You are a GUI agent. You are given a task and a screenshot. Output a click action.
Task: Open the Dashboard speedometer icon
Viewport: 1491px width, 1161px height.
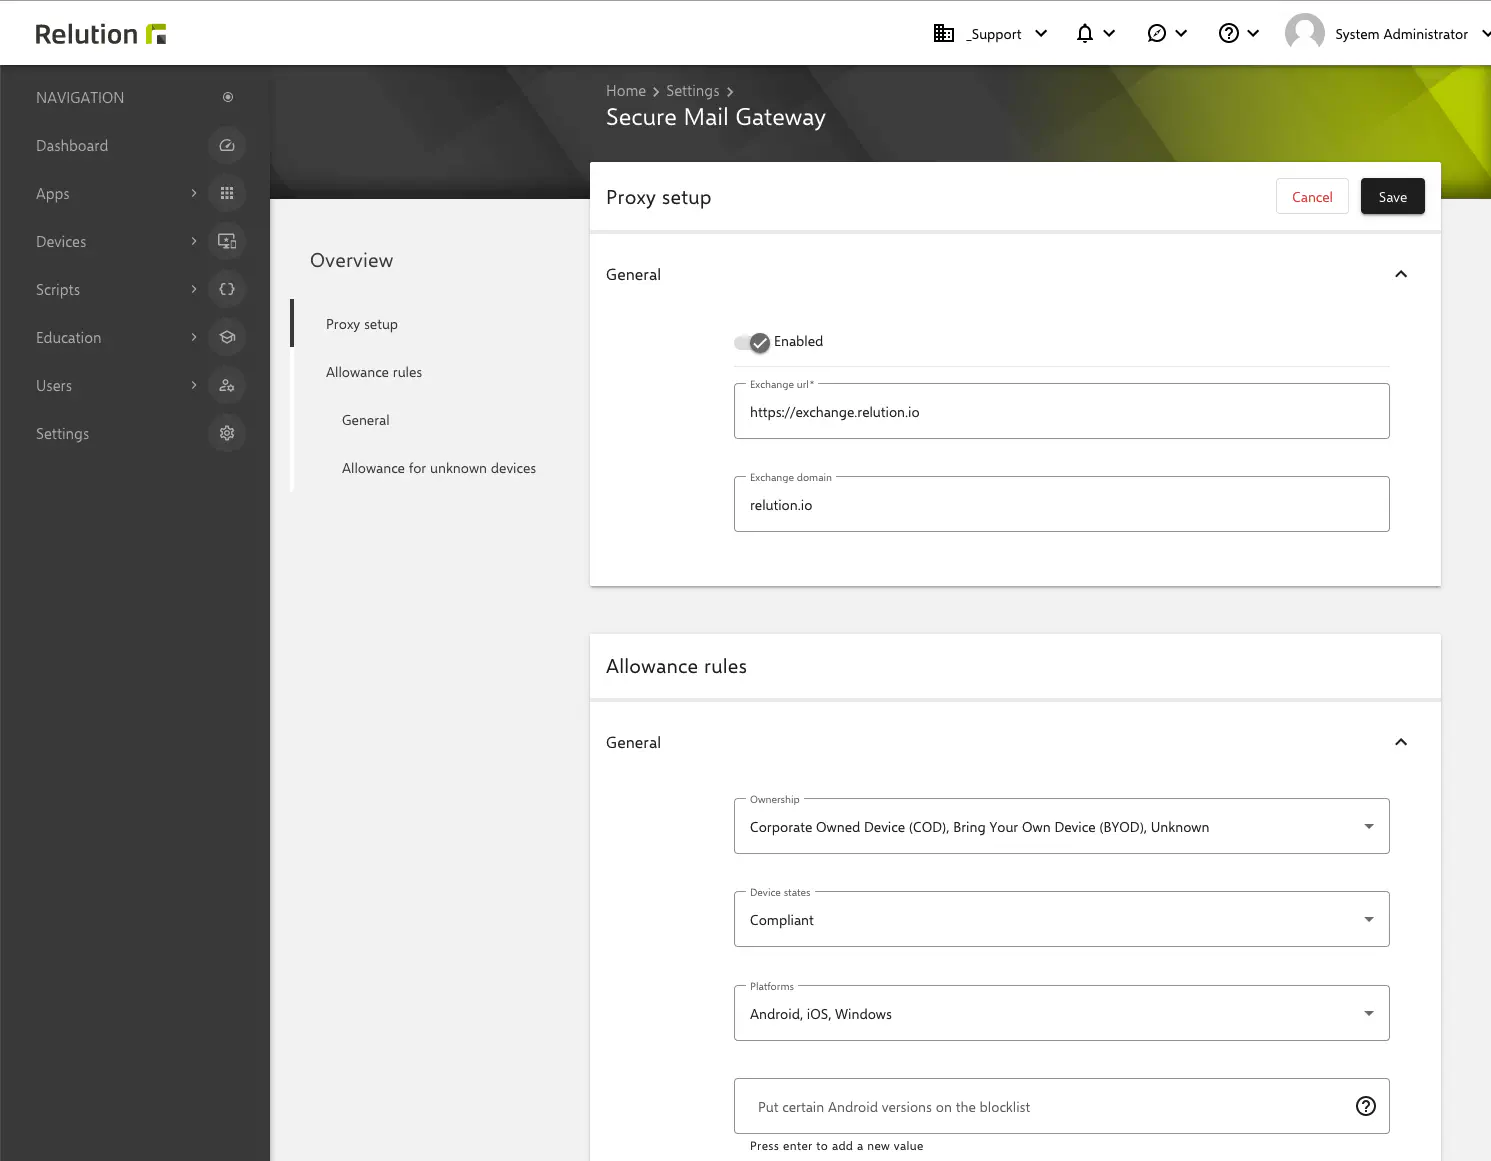(227, 145)
